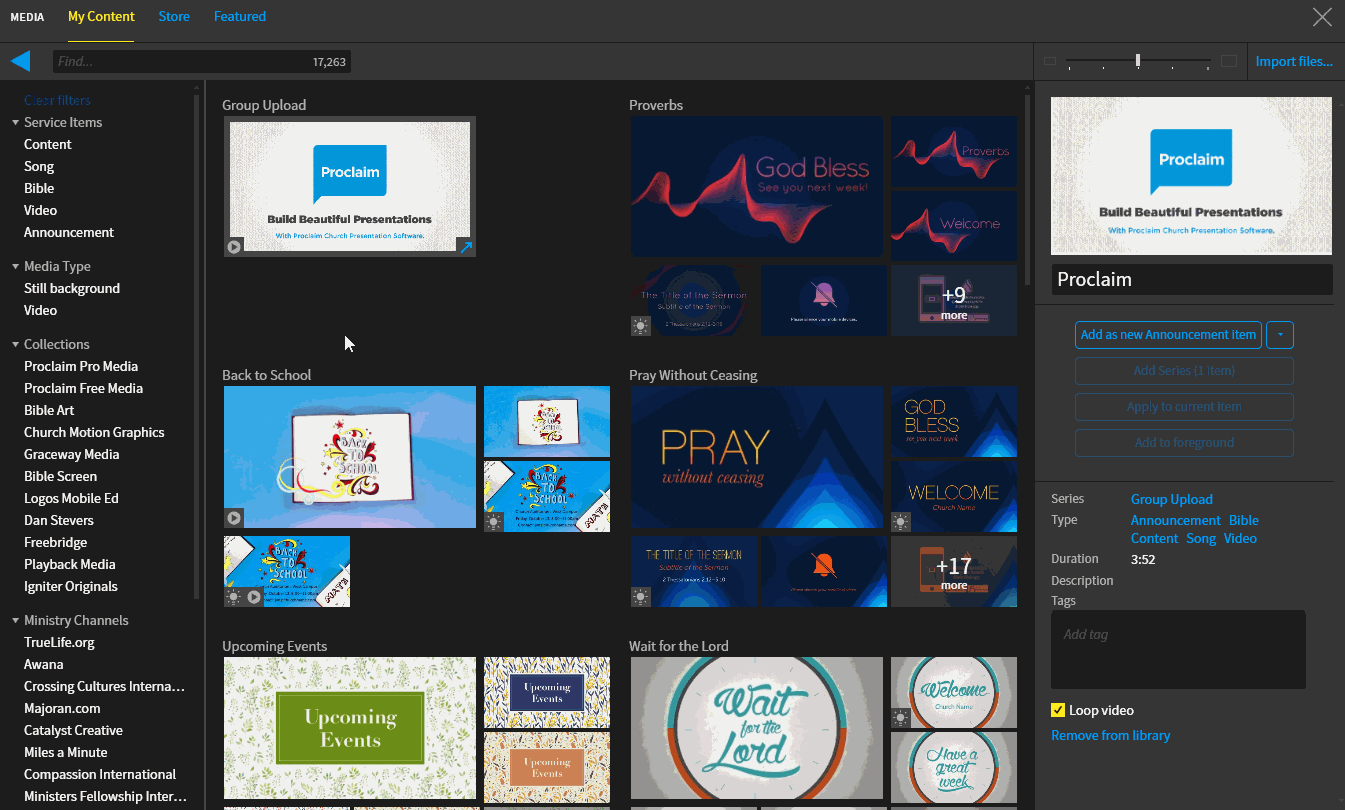Click Remove from library link
This screenshot has width=1345, height=810.
pos(1110,735)
